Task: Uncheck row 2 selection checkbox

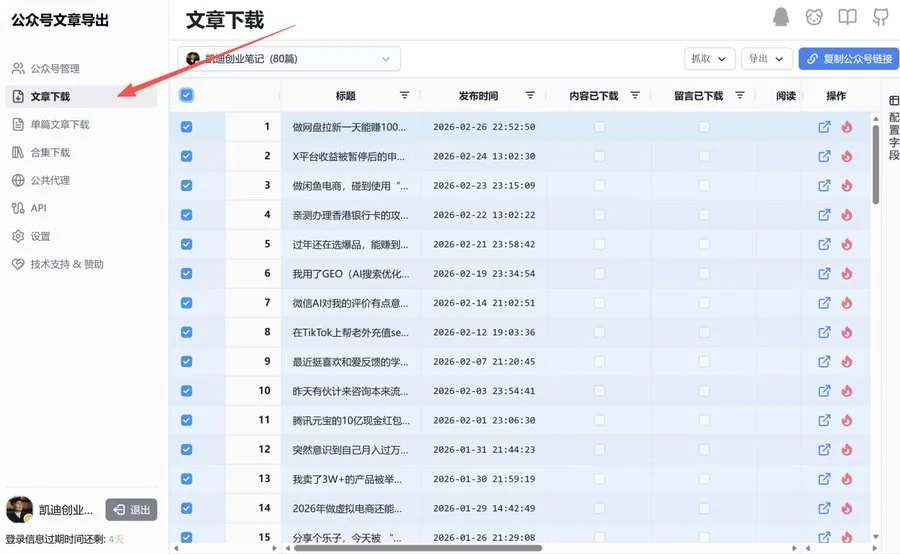Action: coord(187,156)
